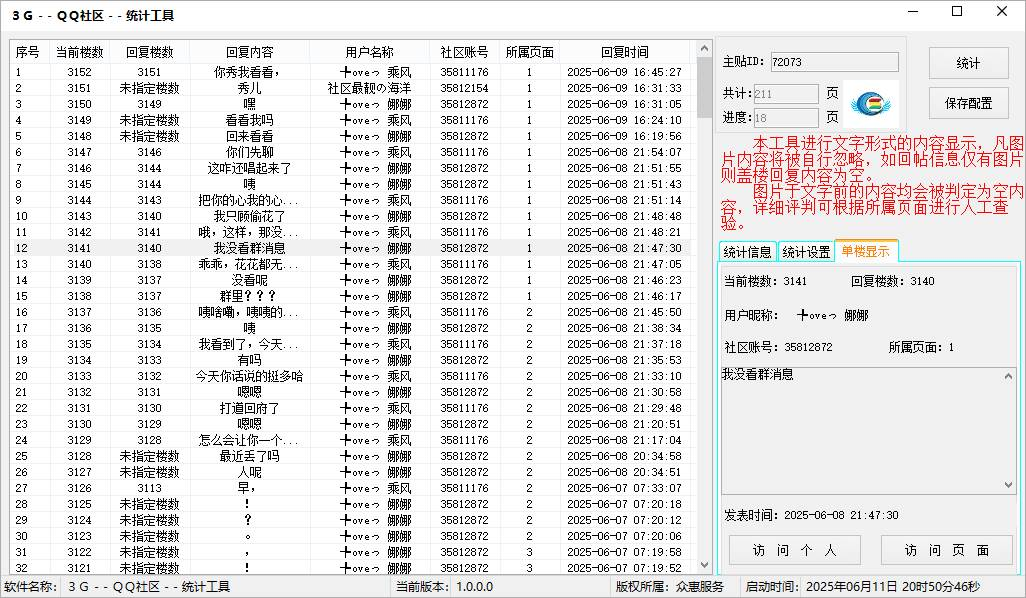Click the content box scroll down arrow

click(x=1008, y=485)
